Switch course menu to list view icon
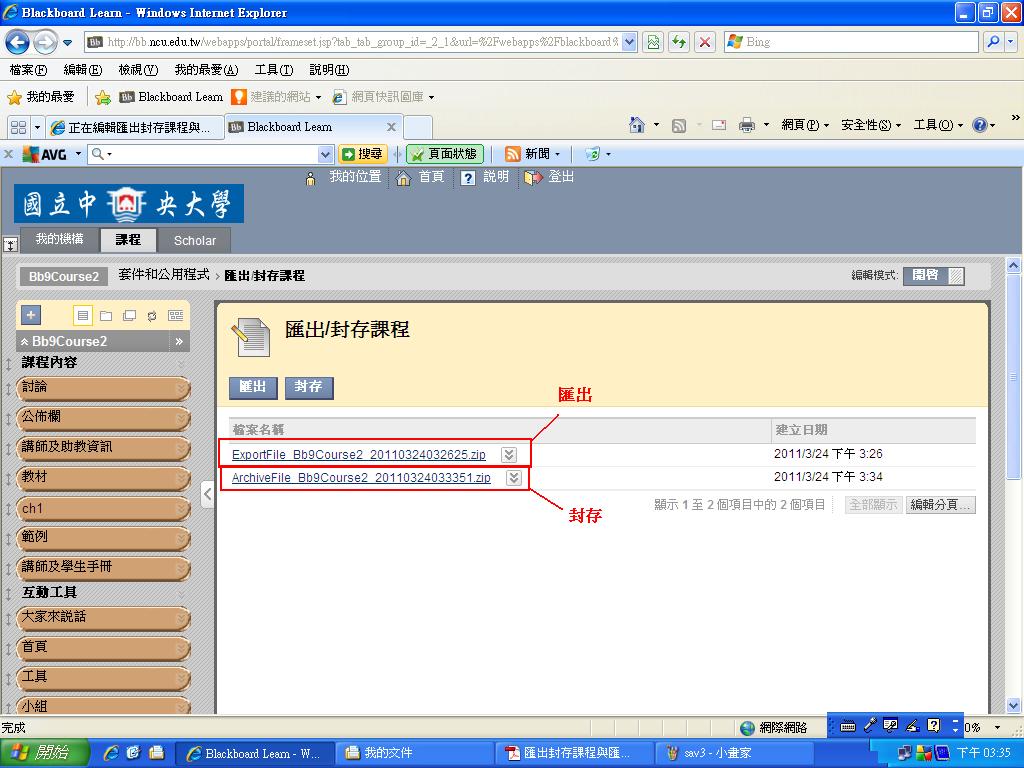The width and height of the screenshot is (1024, 768). [x=83, y=315]
